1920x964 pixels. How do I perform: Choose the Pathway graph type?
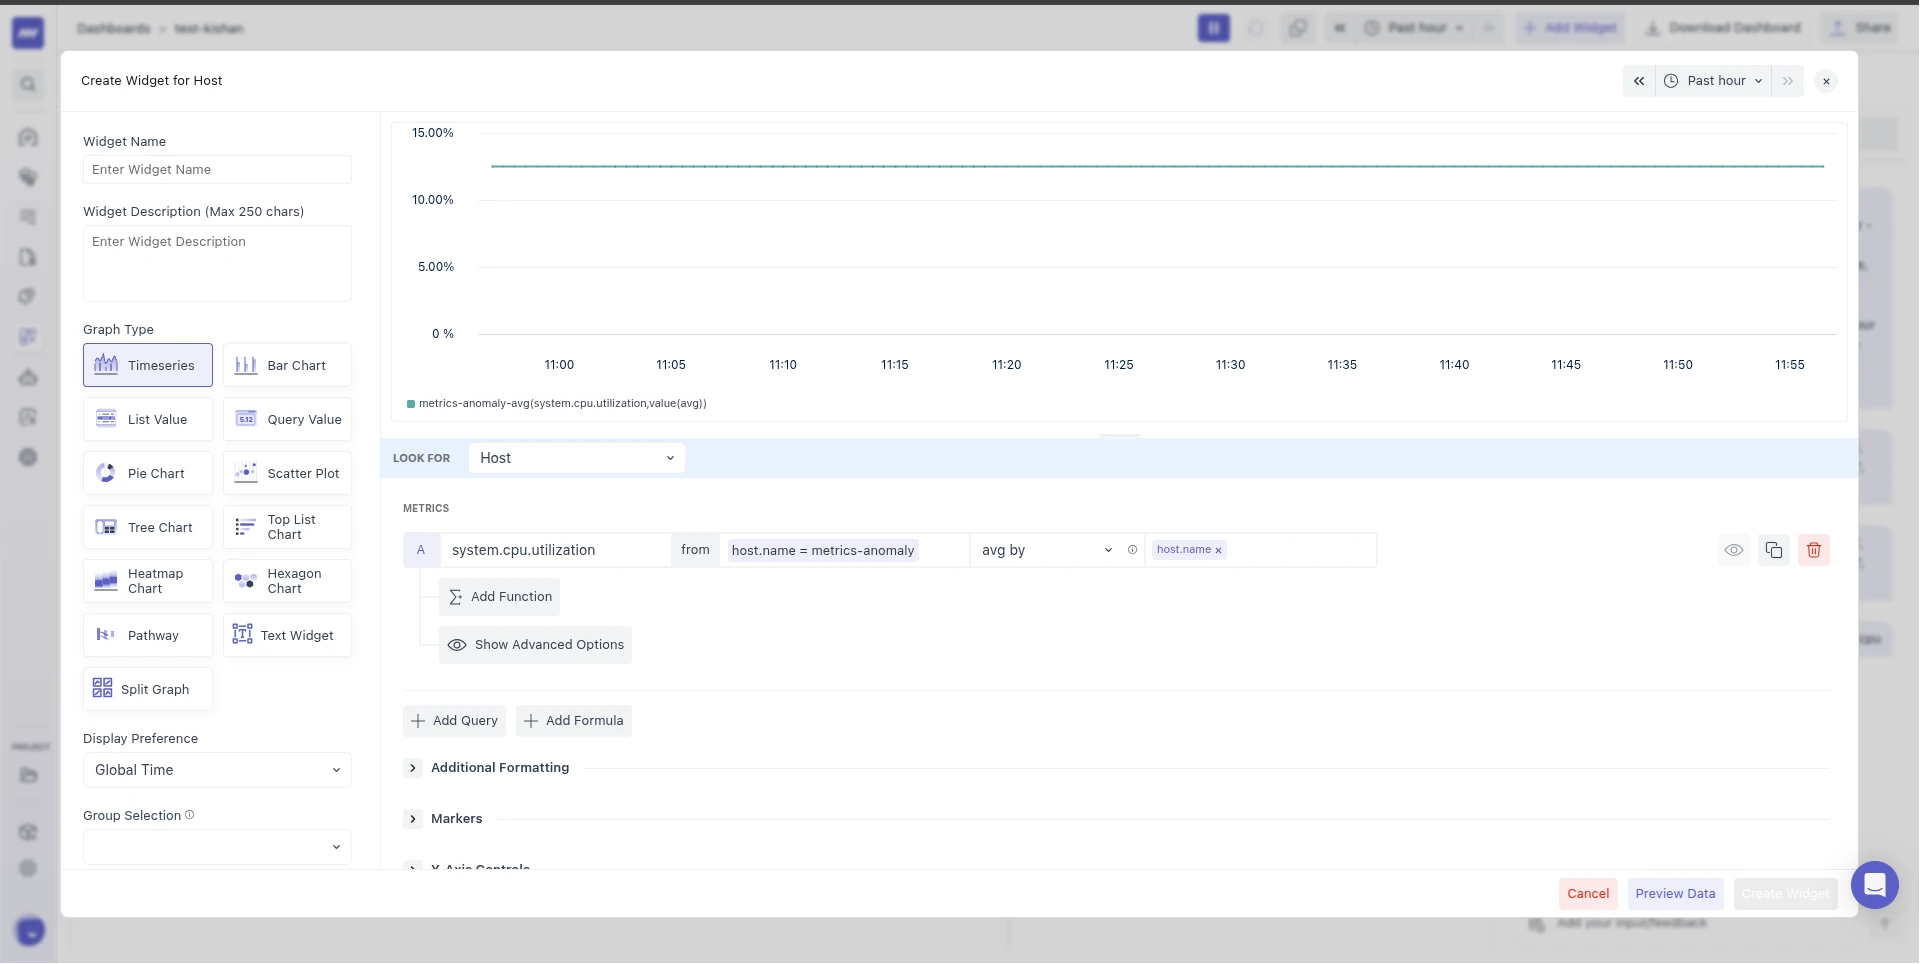pyautogui.click(x=148, y=635)
